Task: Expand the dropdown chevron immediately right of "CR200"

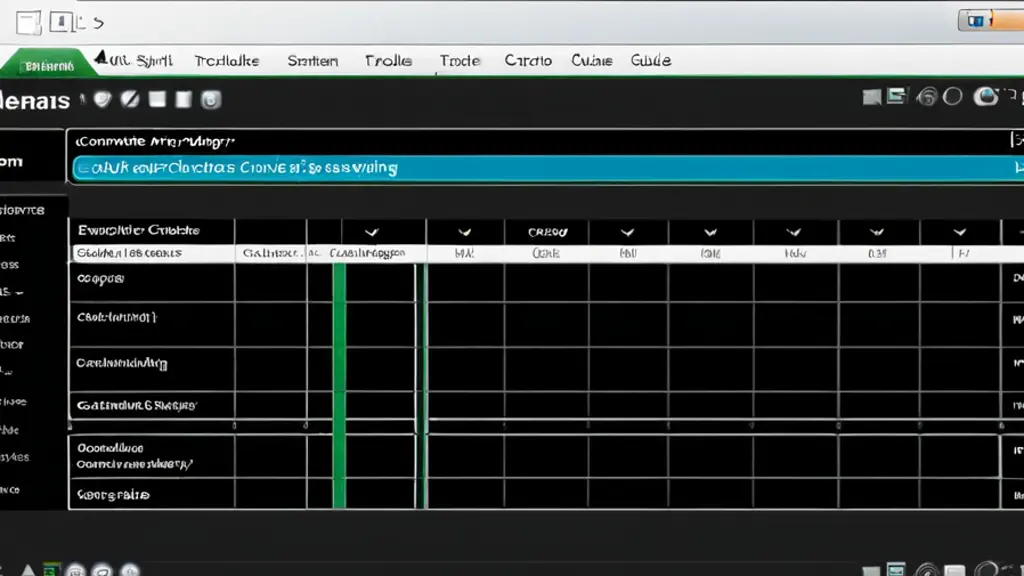Action: click(628, 232)
